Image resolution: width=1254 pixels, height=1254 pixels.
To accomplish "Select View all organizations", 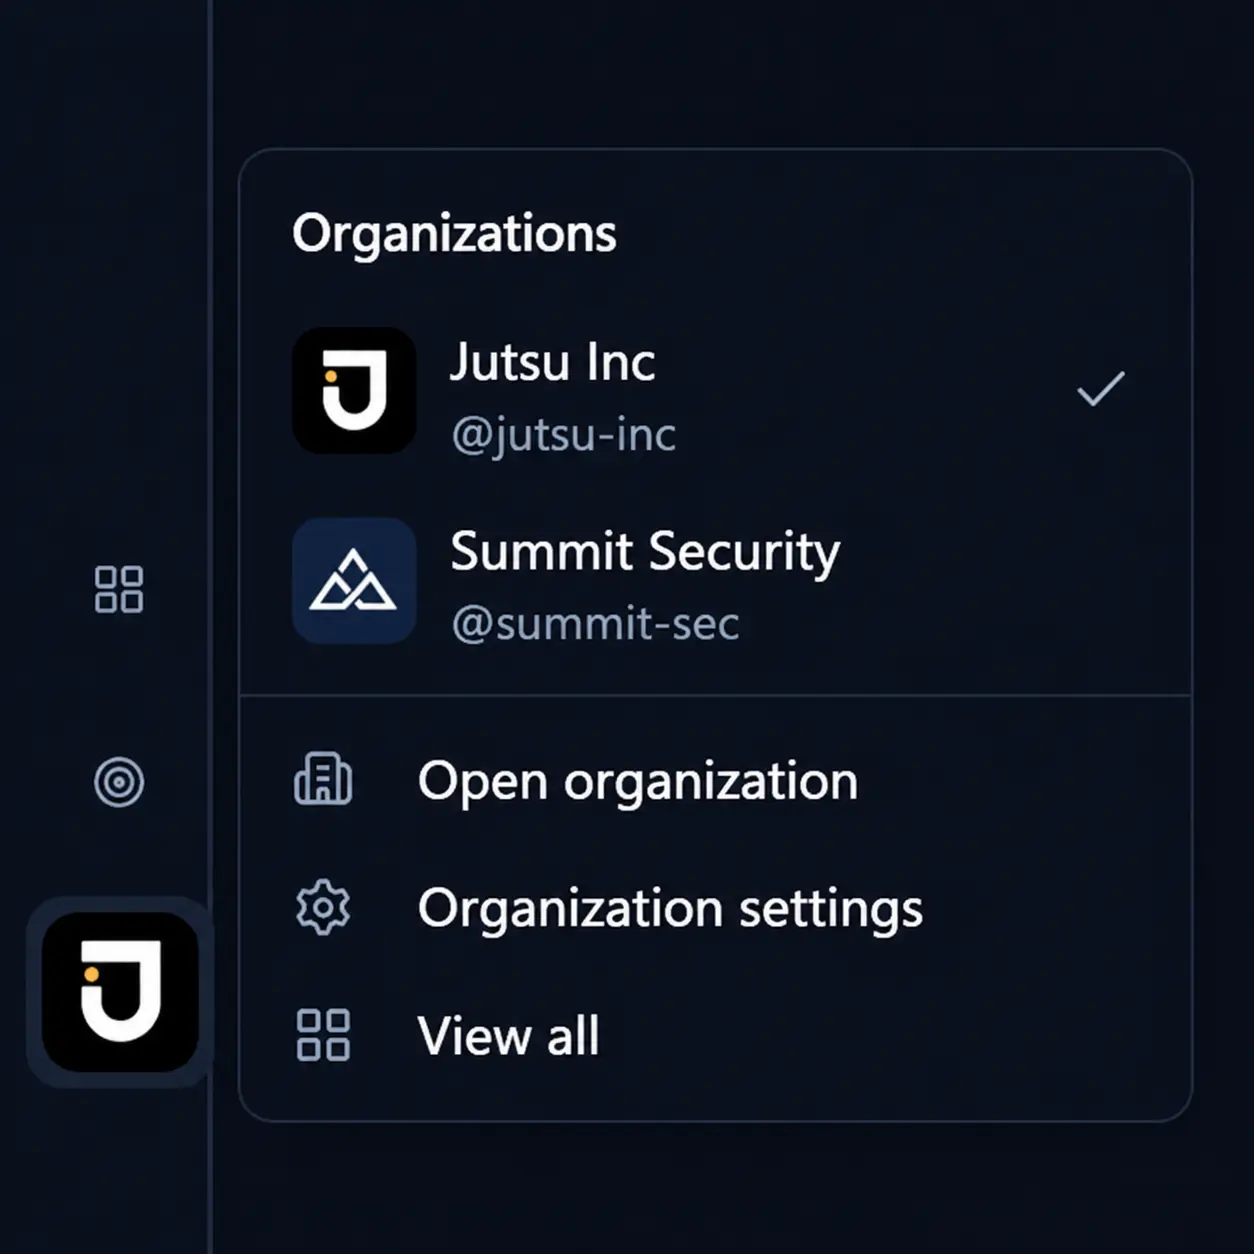I will (x=716, y=1035).
